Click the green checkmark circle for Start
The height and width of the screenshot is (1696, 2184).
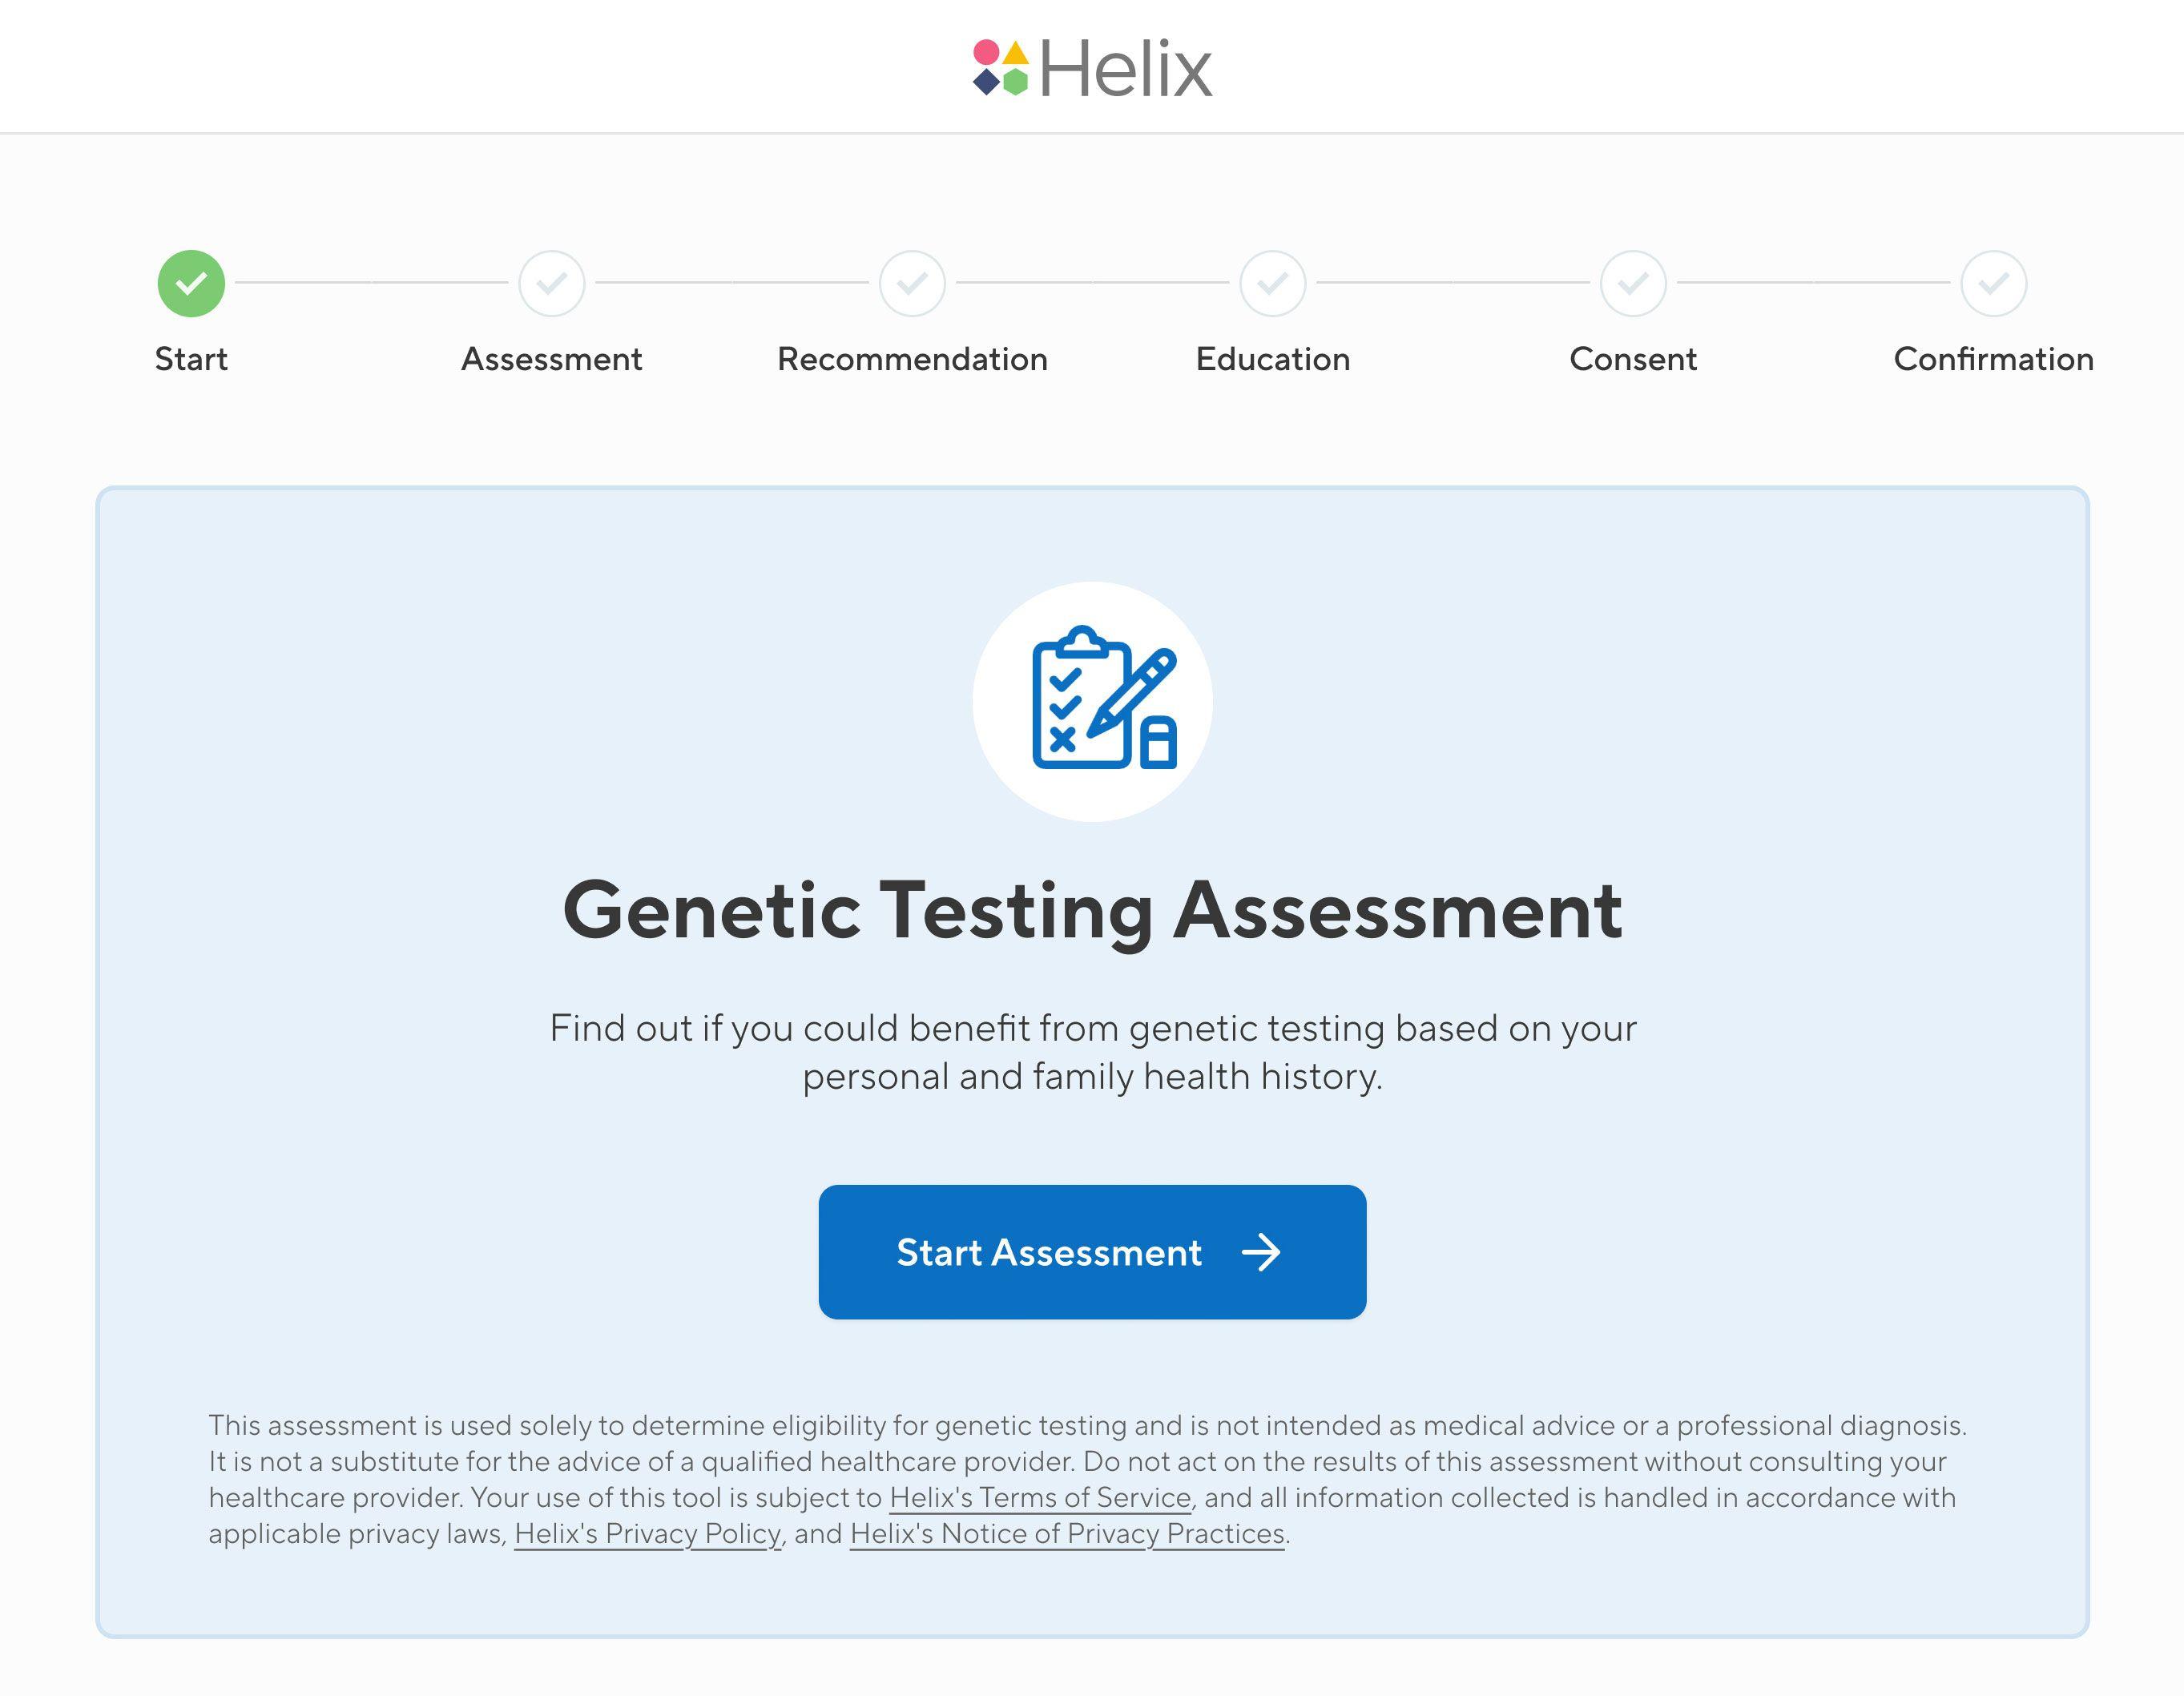(x=191, y=284)
